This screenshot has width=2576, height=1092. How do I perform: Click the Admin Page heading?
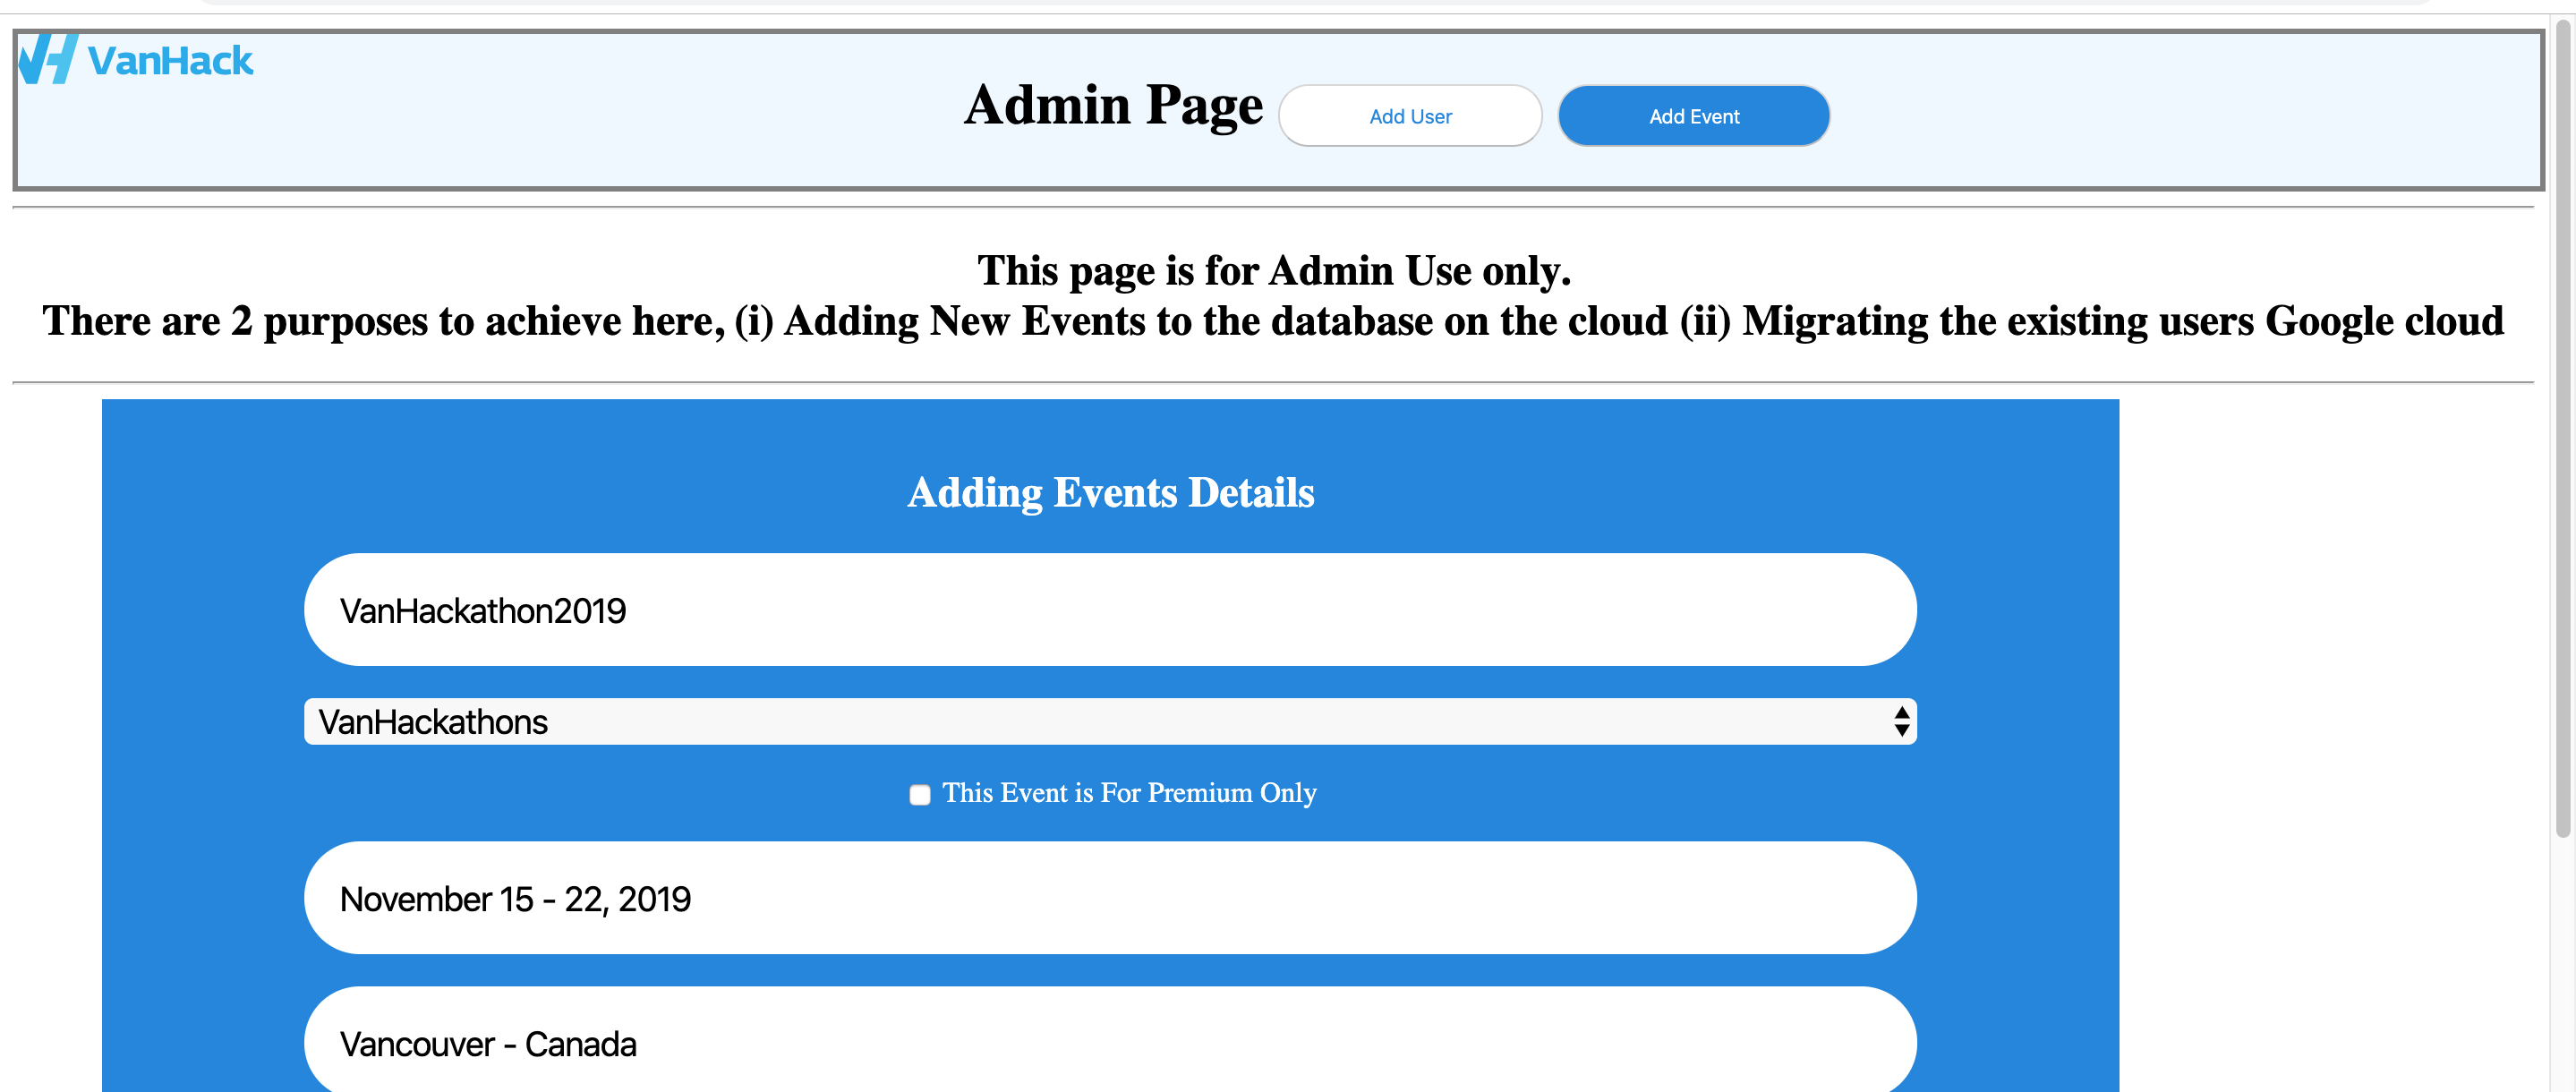(1113, 105)
